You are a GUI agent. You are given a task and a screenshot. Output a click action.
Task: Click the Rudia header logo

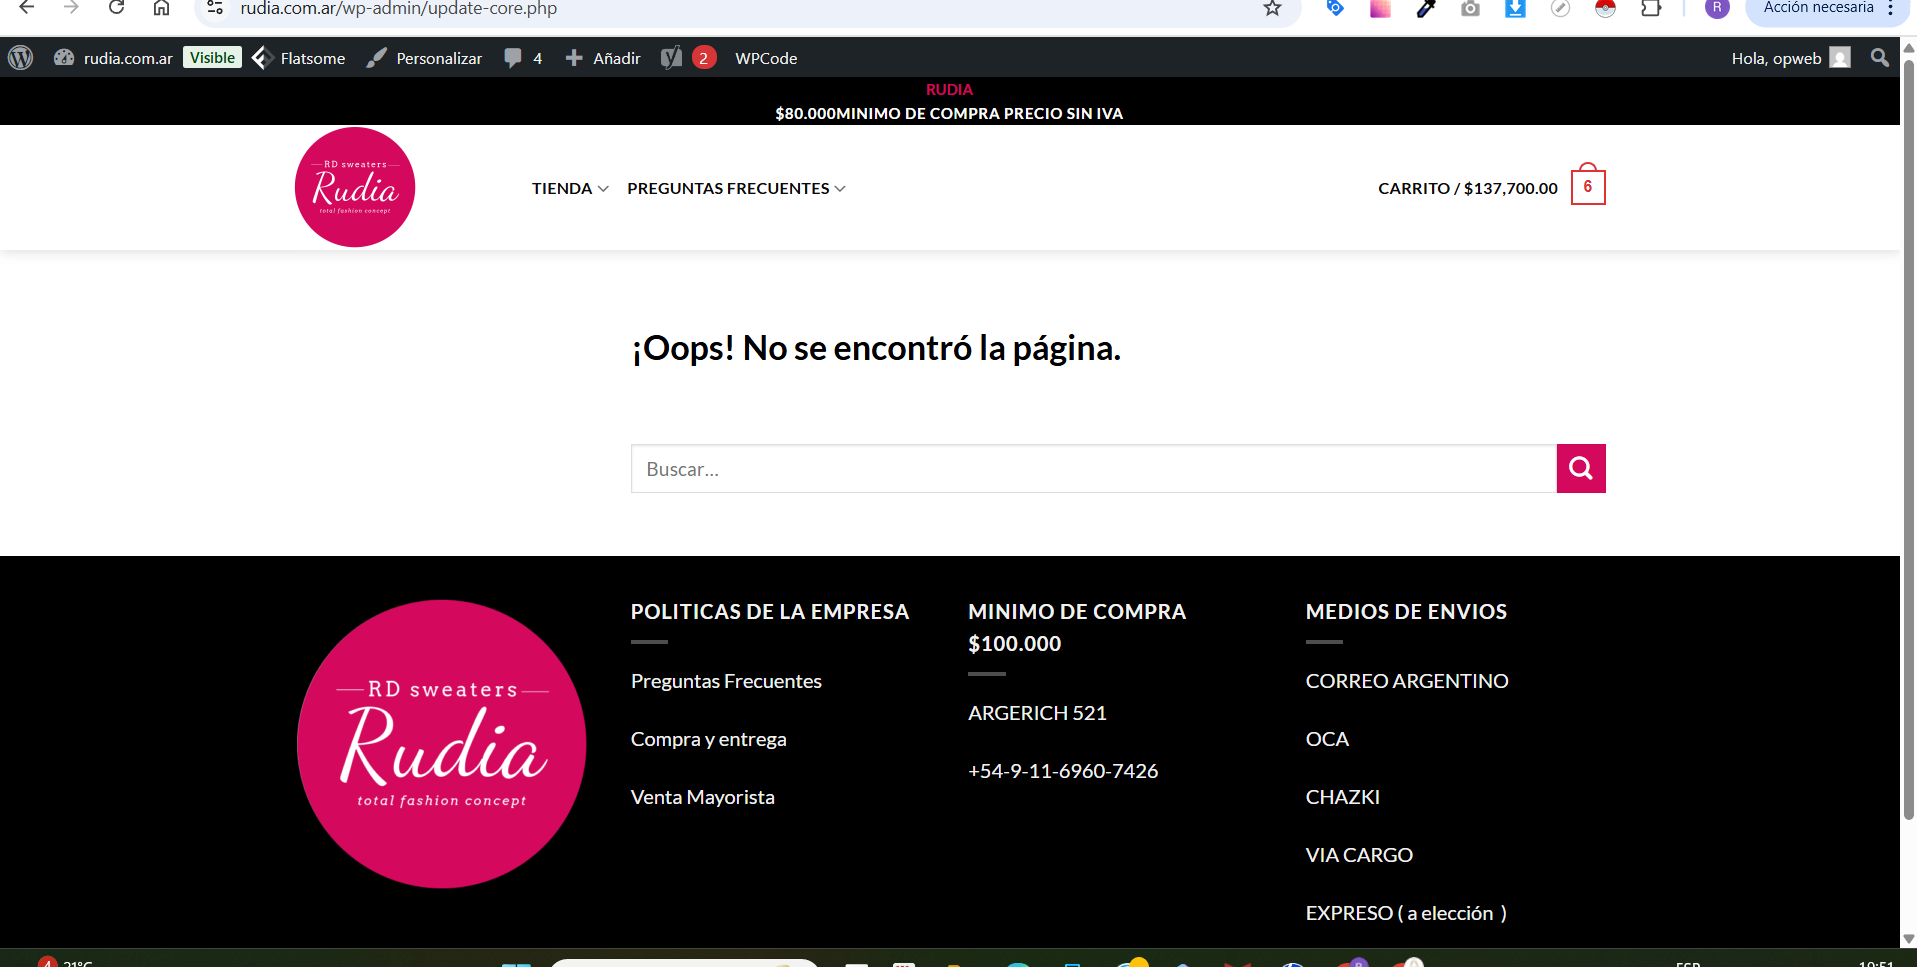click(355, 187)
